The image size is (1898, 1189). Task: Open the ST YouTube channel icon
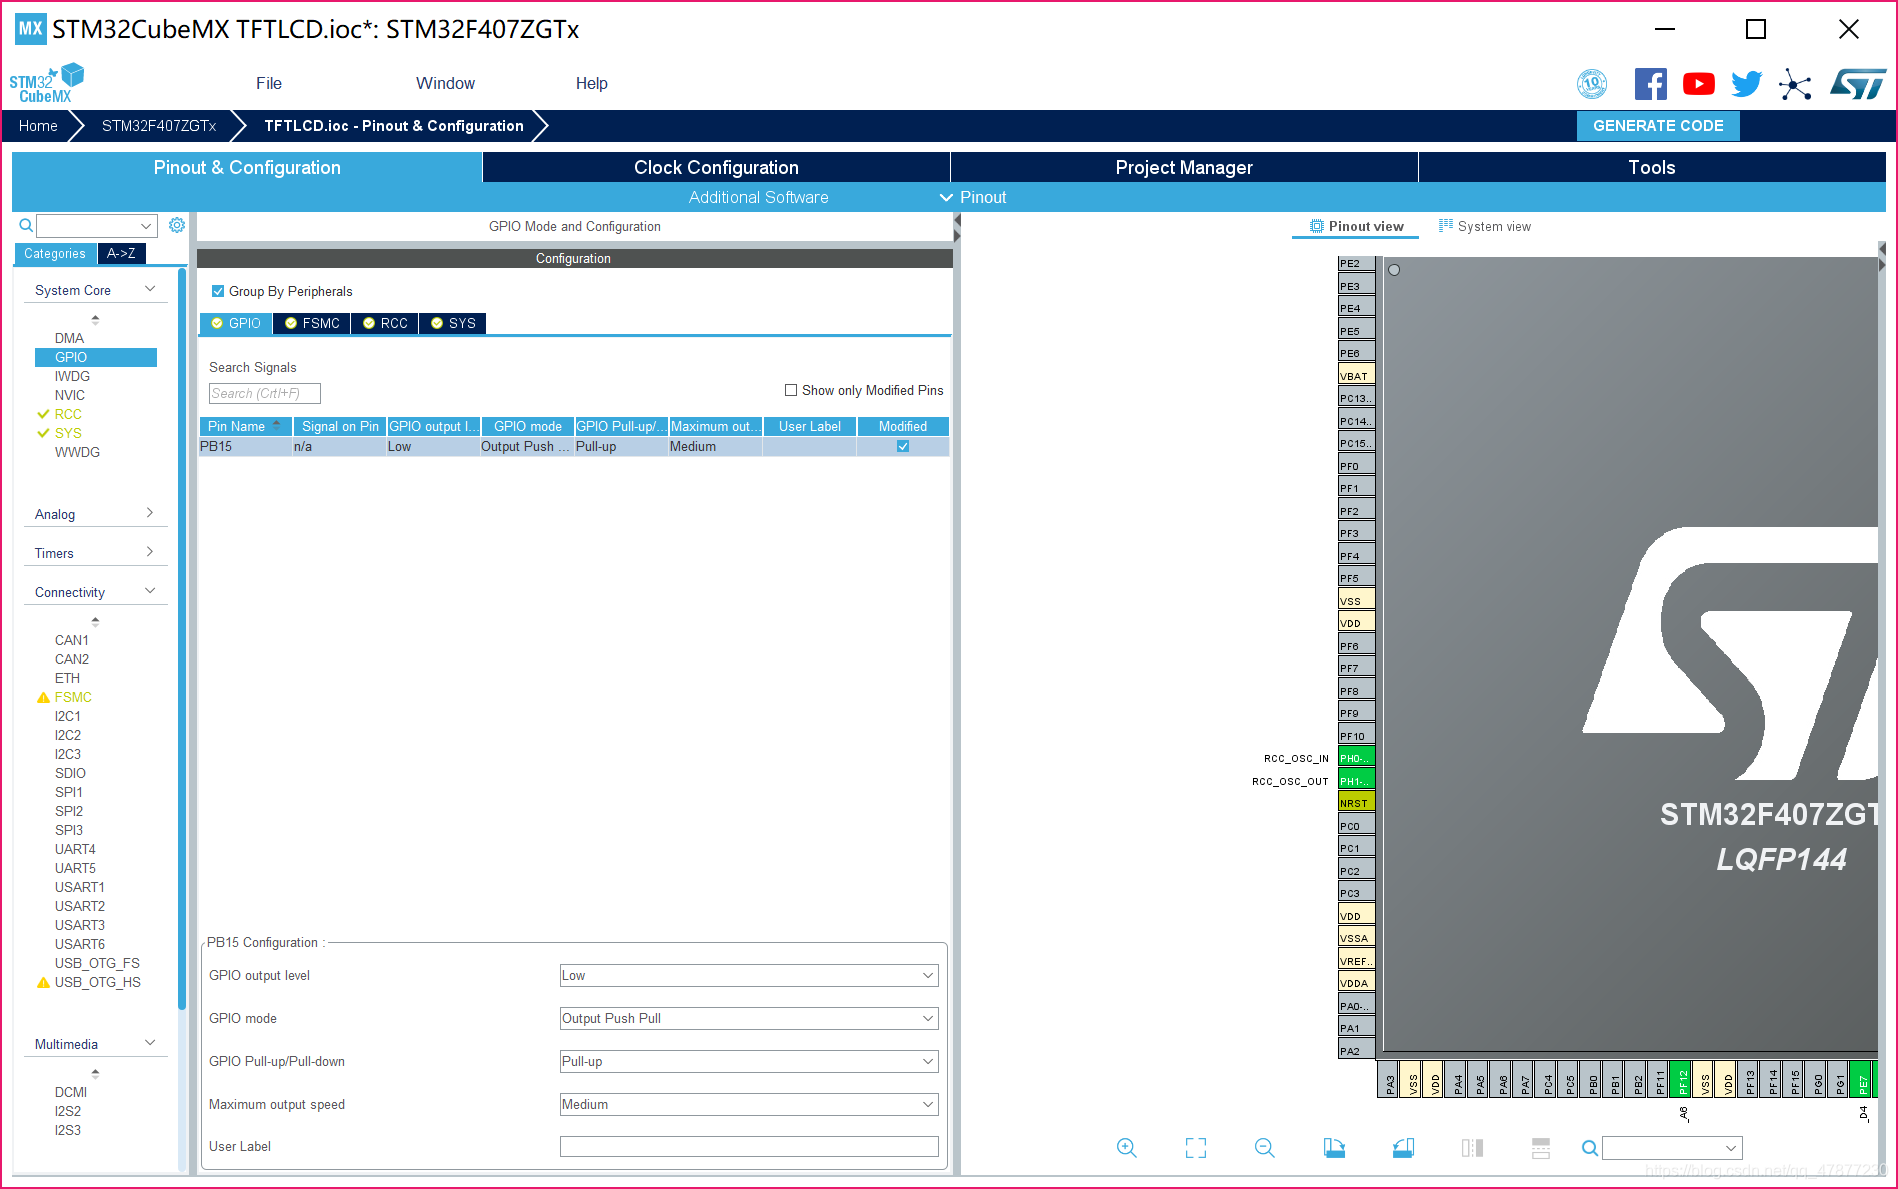pyautogui.click(x=1699, y=84)
